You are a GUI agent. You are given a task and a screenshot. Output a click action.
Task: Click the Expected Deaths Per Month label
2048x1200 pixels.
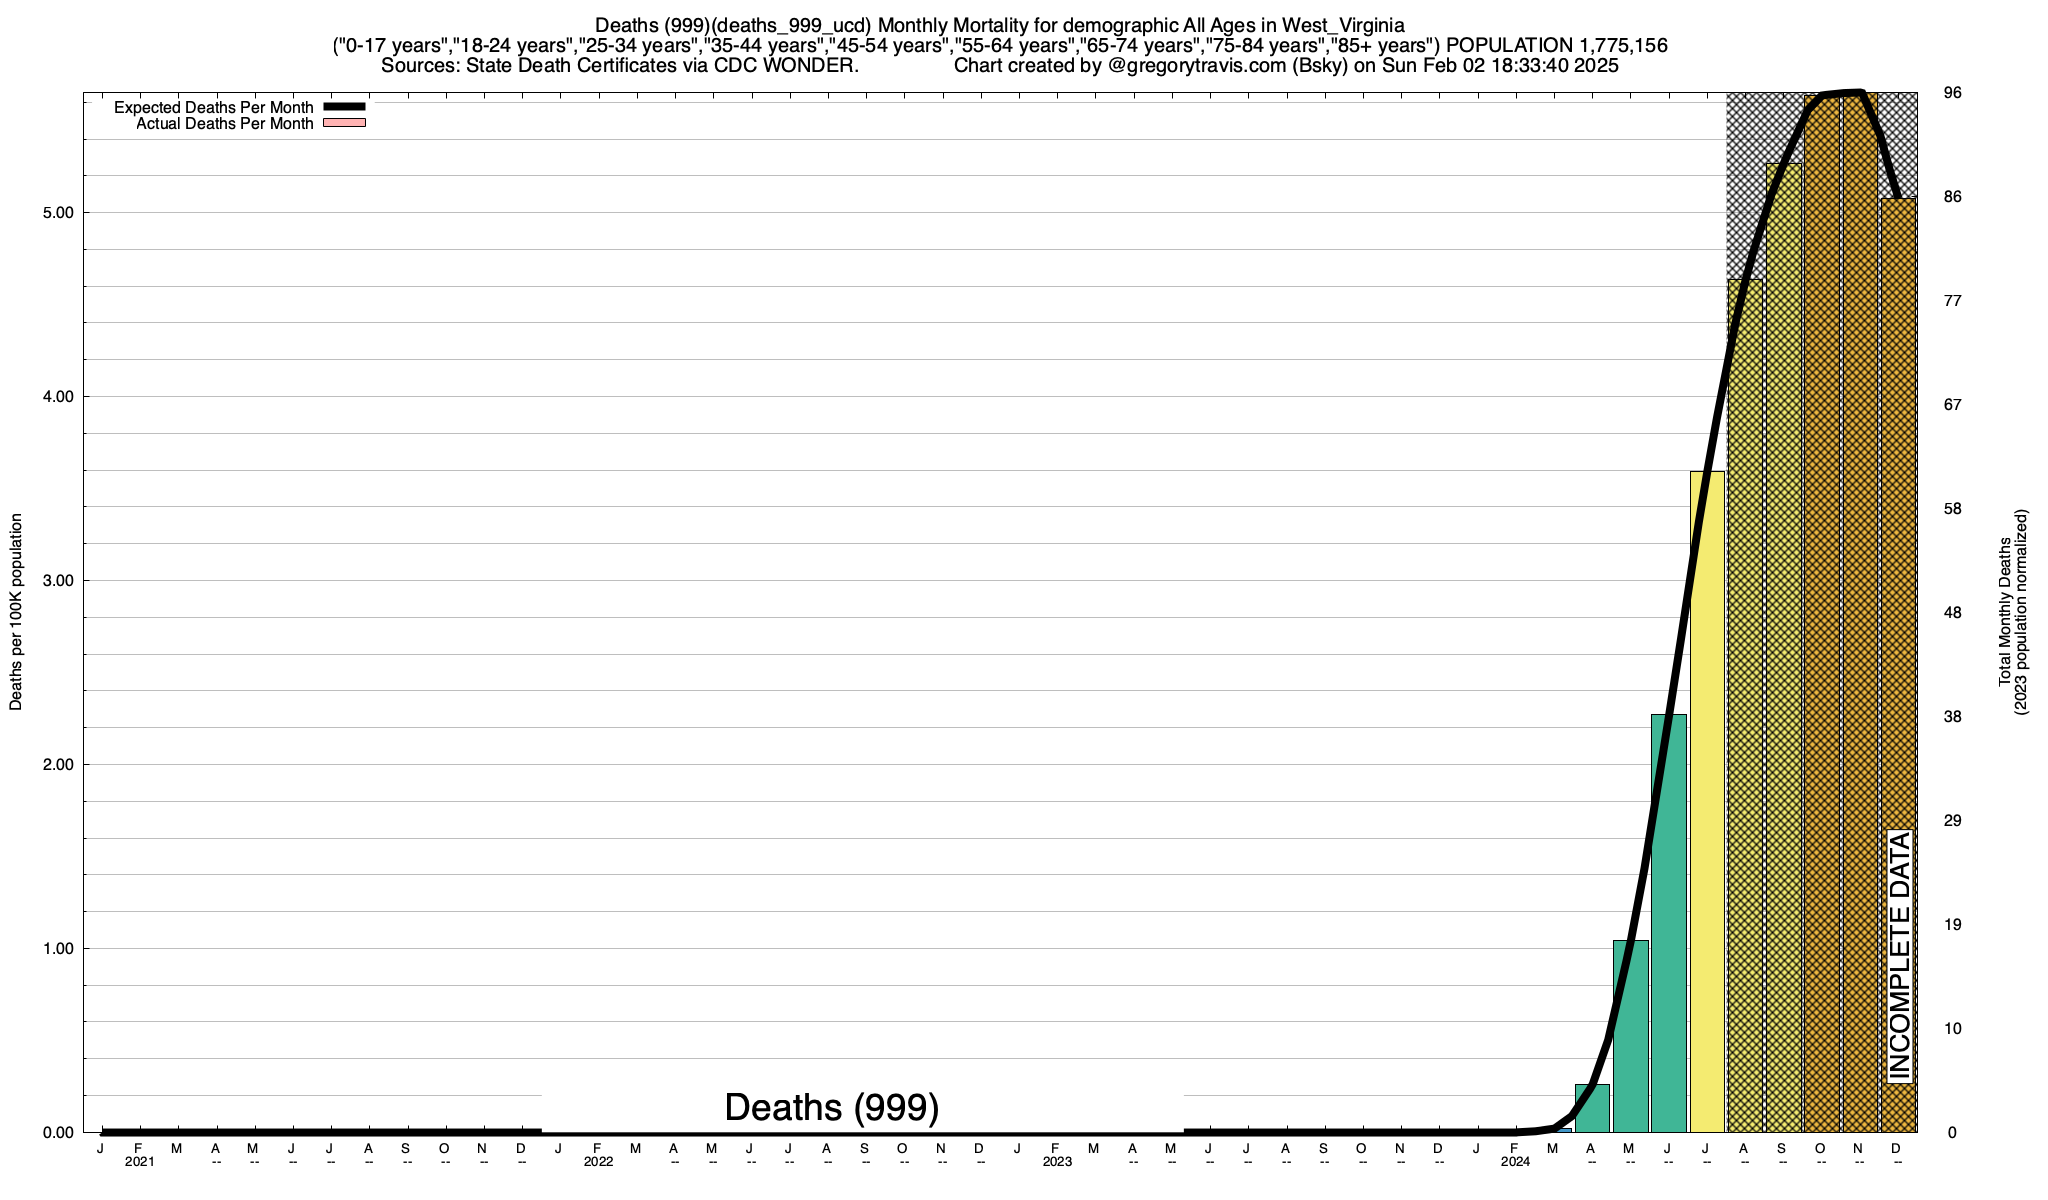point(213,107)
